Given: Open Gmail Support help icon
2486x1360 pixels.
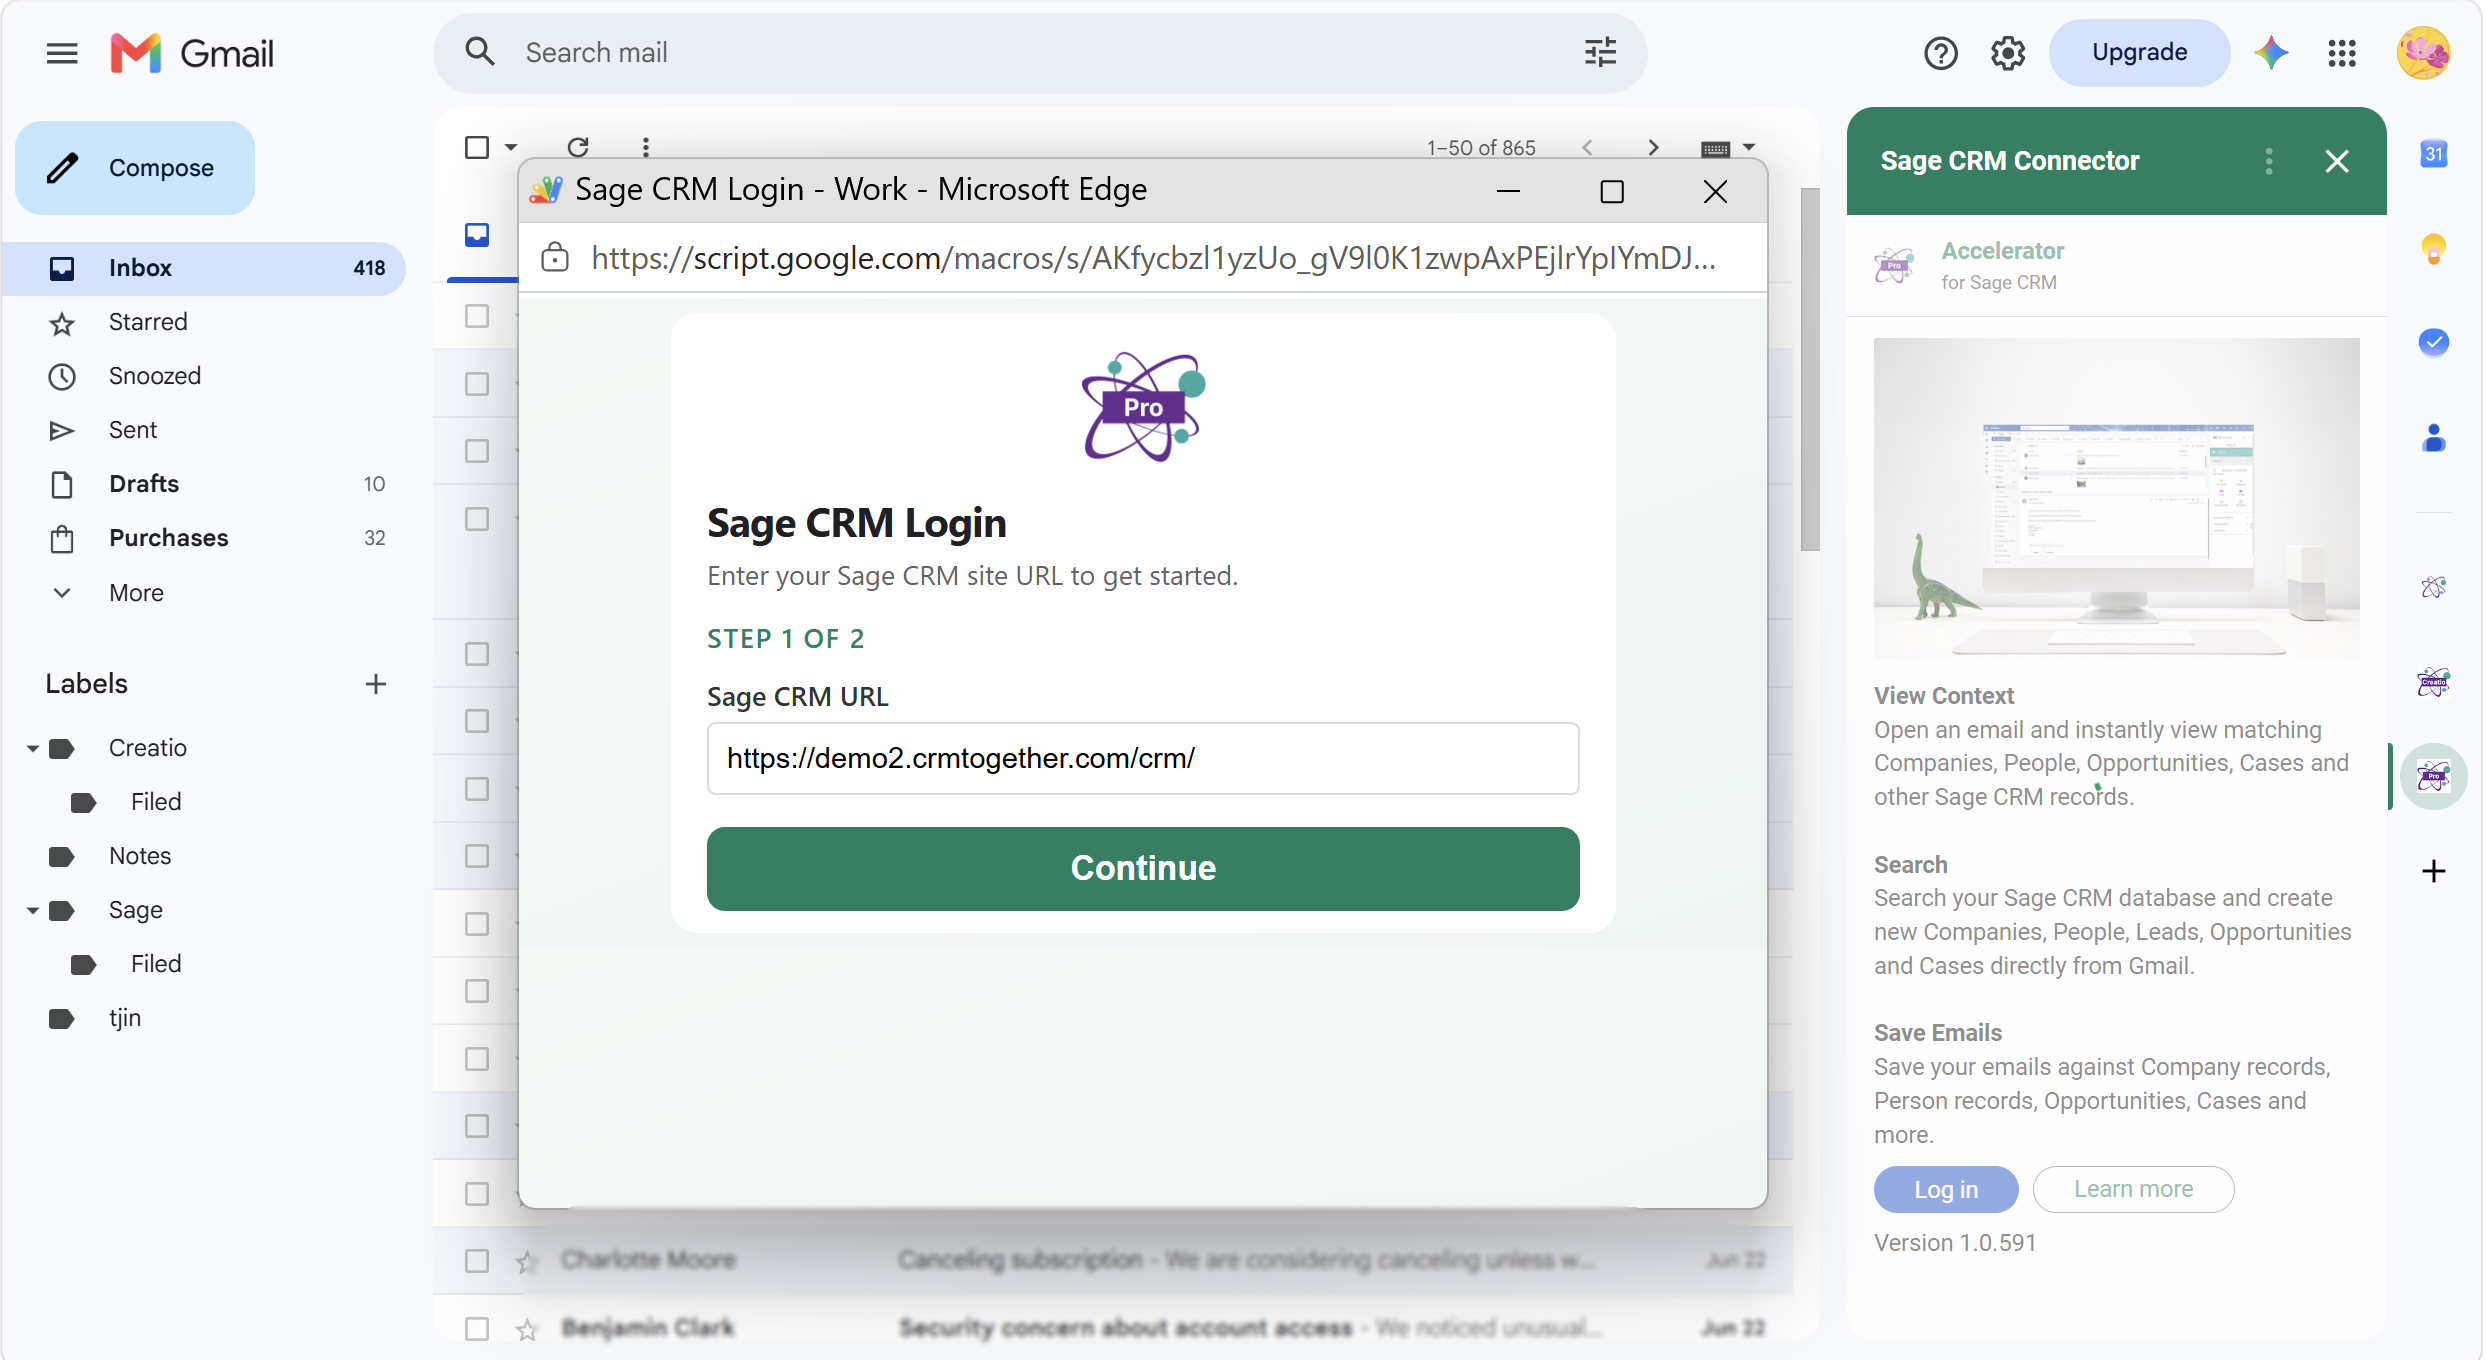Looking at the screenshot, I should tap(1940, 53).
